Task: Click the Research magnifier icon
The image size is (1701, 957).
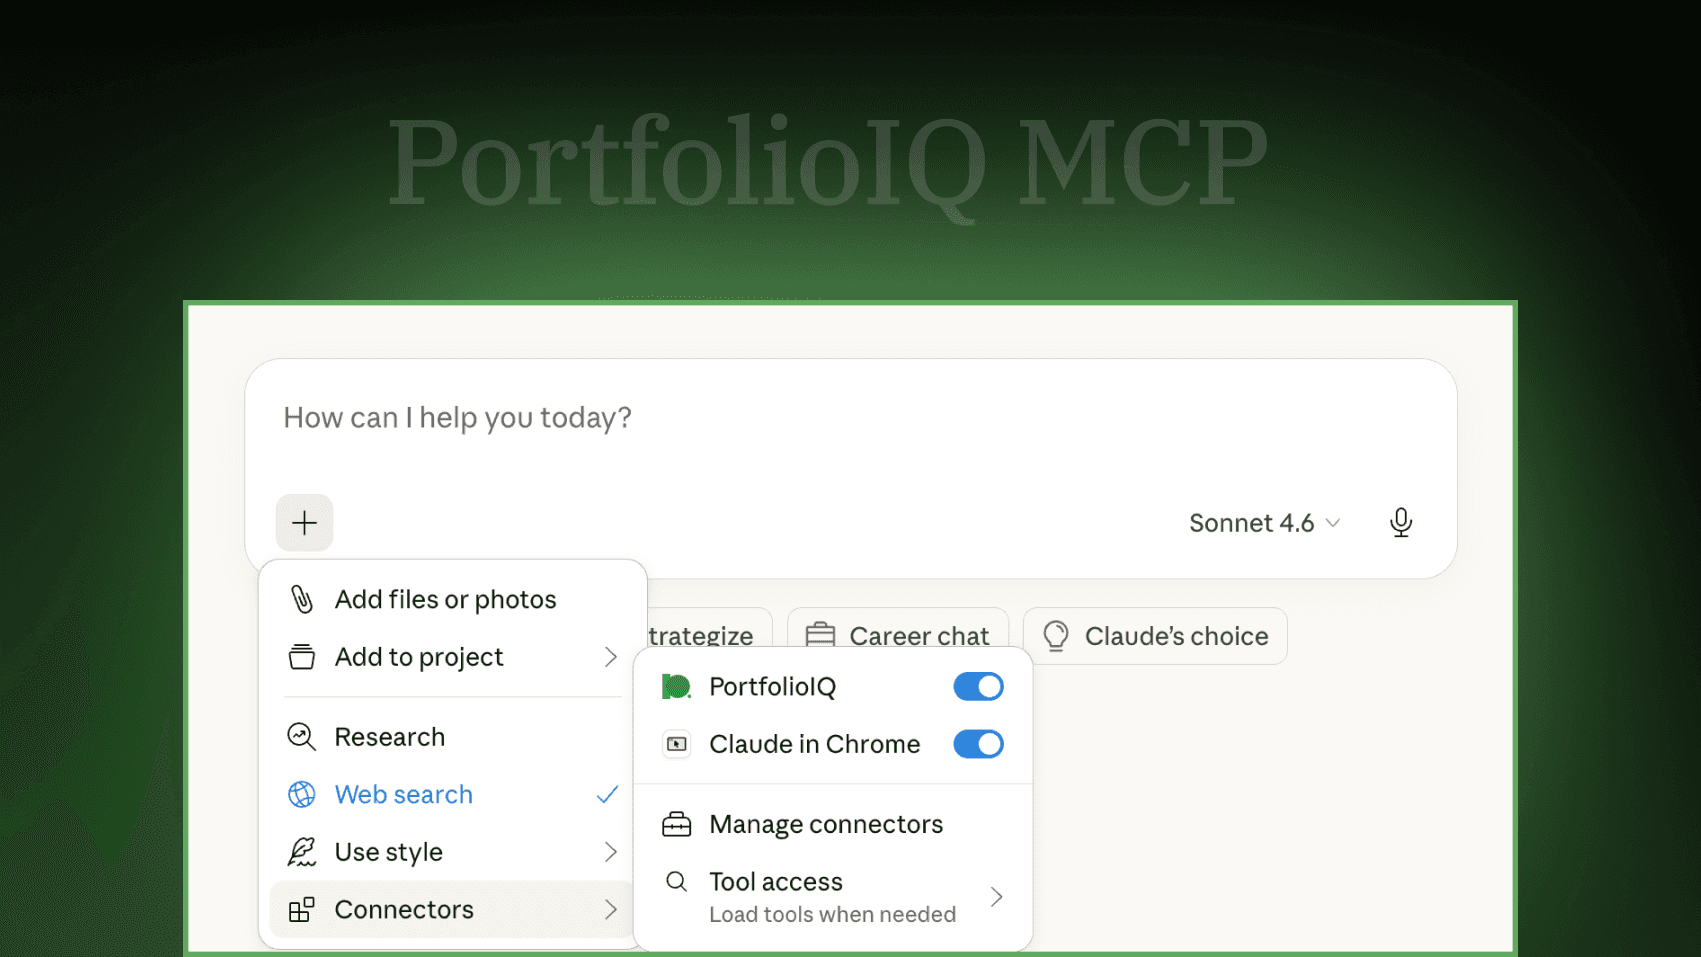Action: [x=301, y=737]
